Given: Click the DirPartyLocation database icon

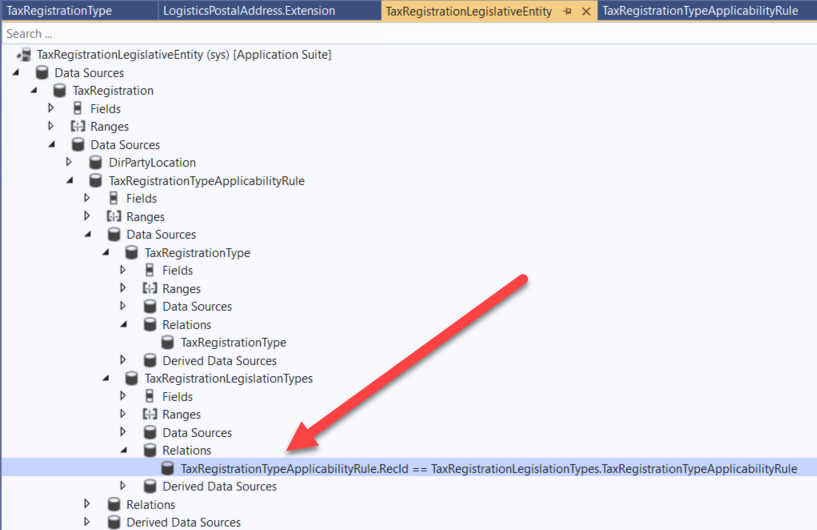Looking at the screenshot, I should [95, 163].
